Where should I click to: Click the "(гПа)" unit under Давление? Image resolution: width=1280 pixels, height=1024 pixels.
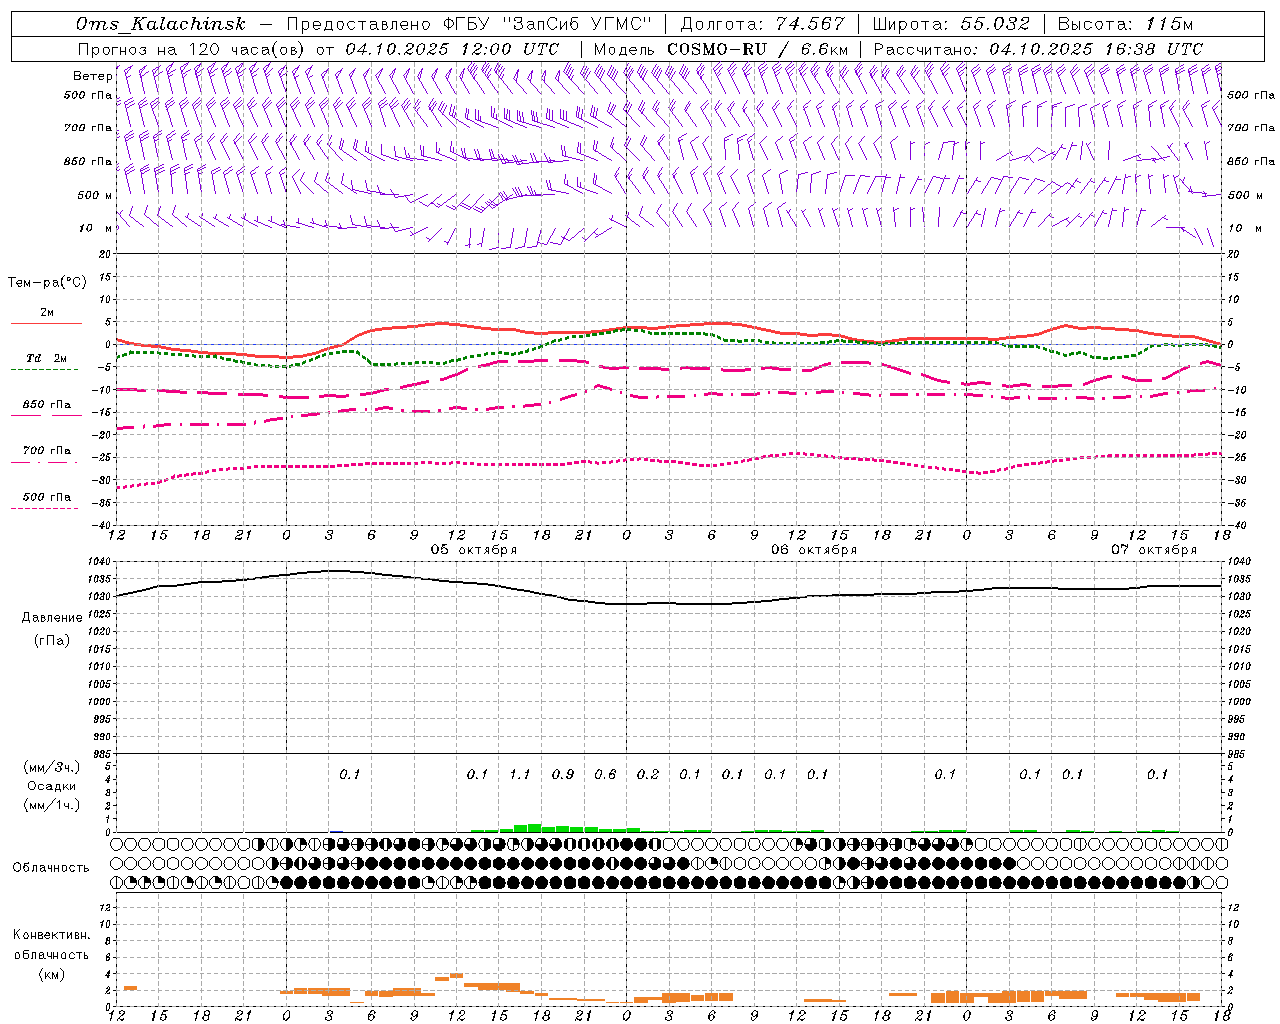point(52,640)
